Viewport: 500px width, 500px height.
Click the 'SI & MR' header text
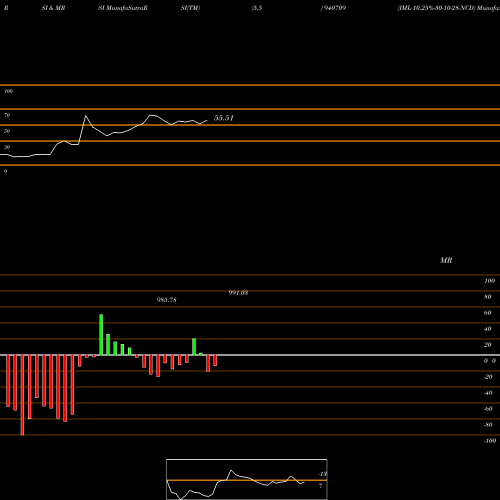[53, 8]
